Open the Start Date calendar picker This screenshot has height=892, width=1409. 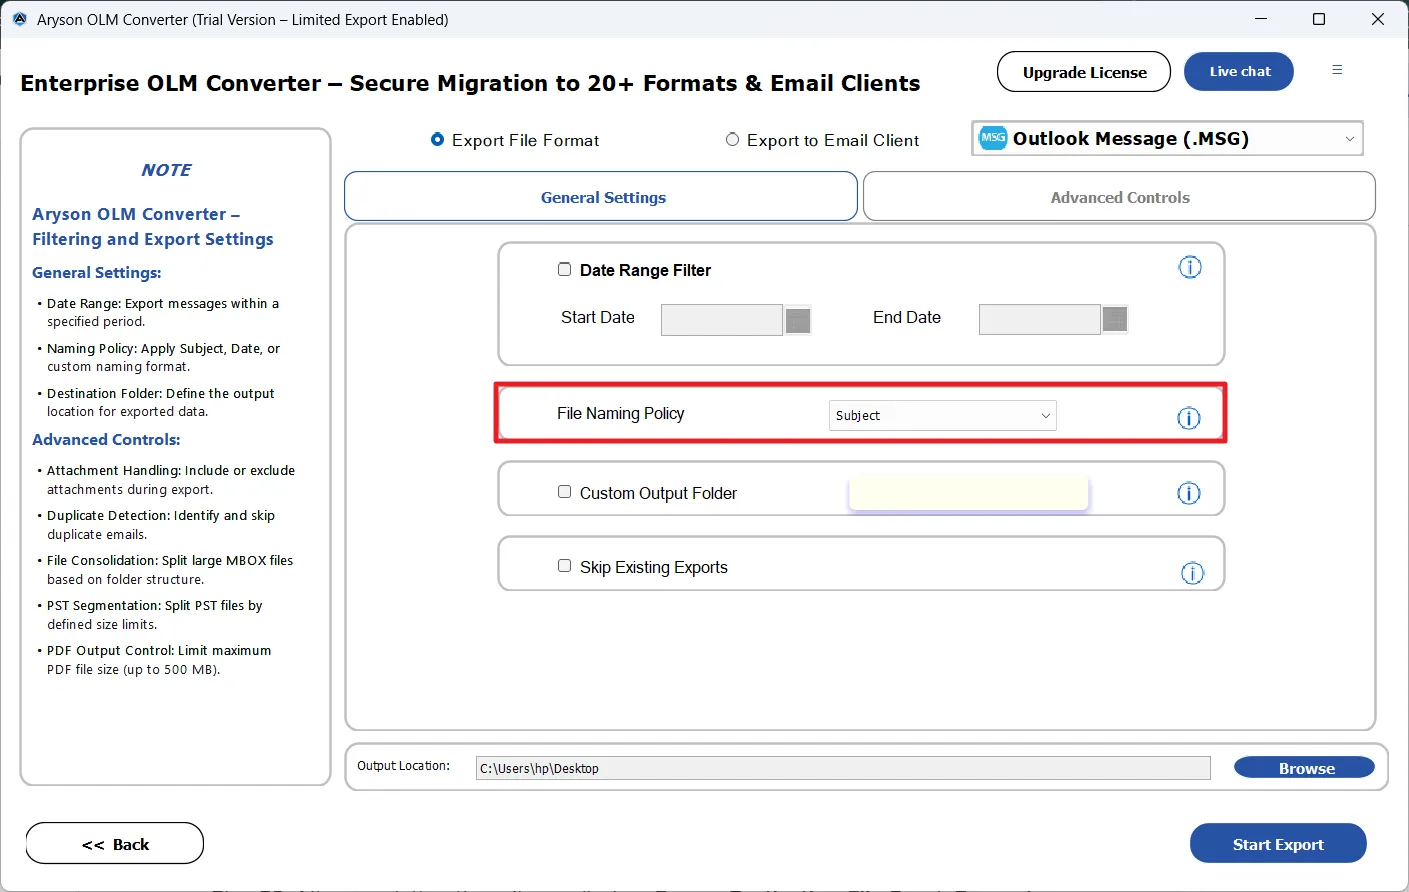(797, 320)
